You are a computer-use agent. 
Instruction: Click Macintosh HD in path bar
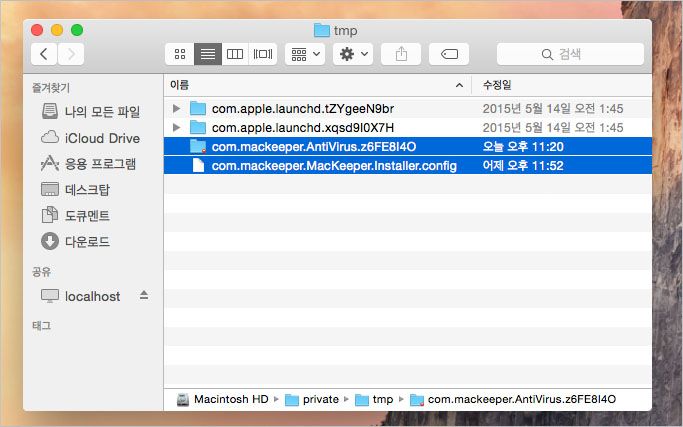point(223,399)
